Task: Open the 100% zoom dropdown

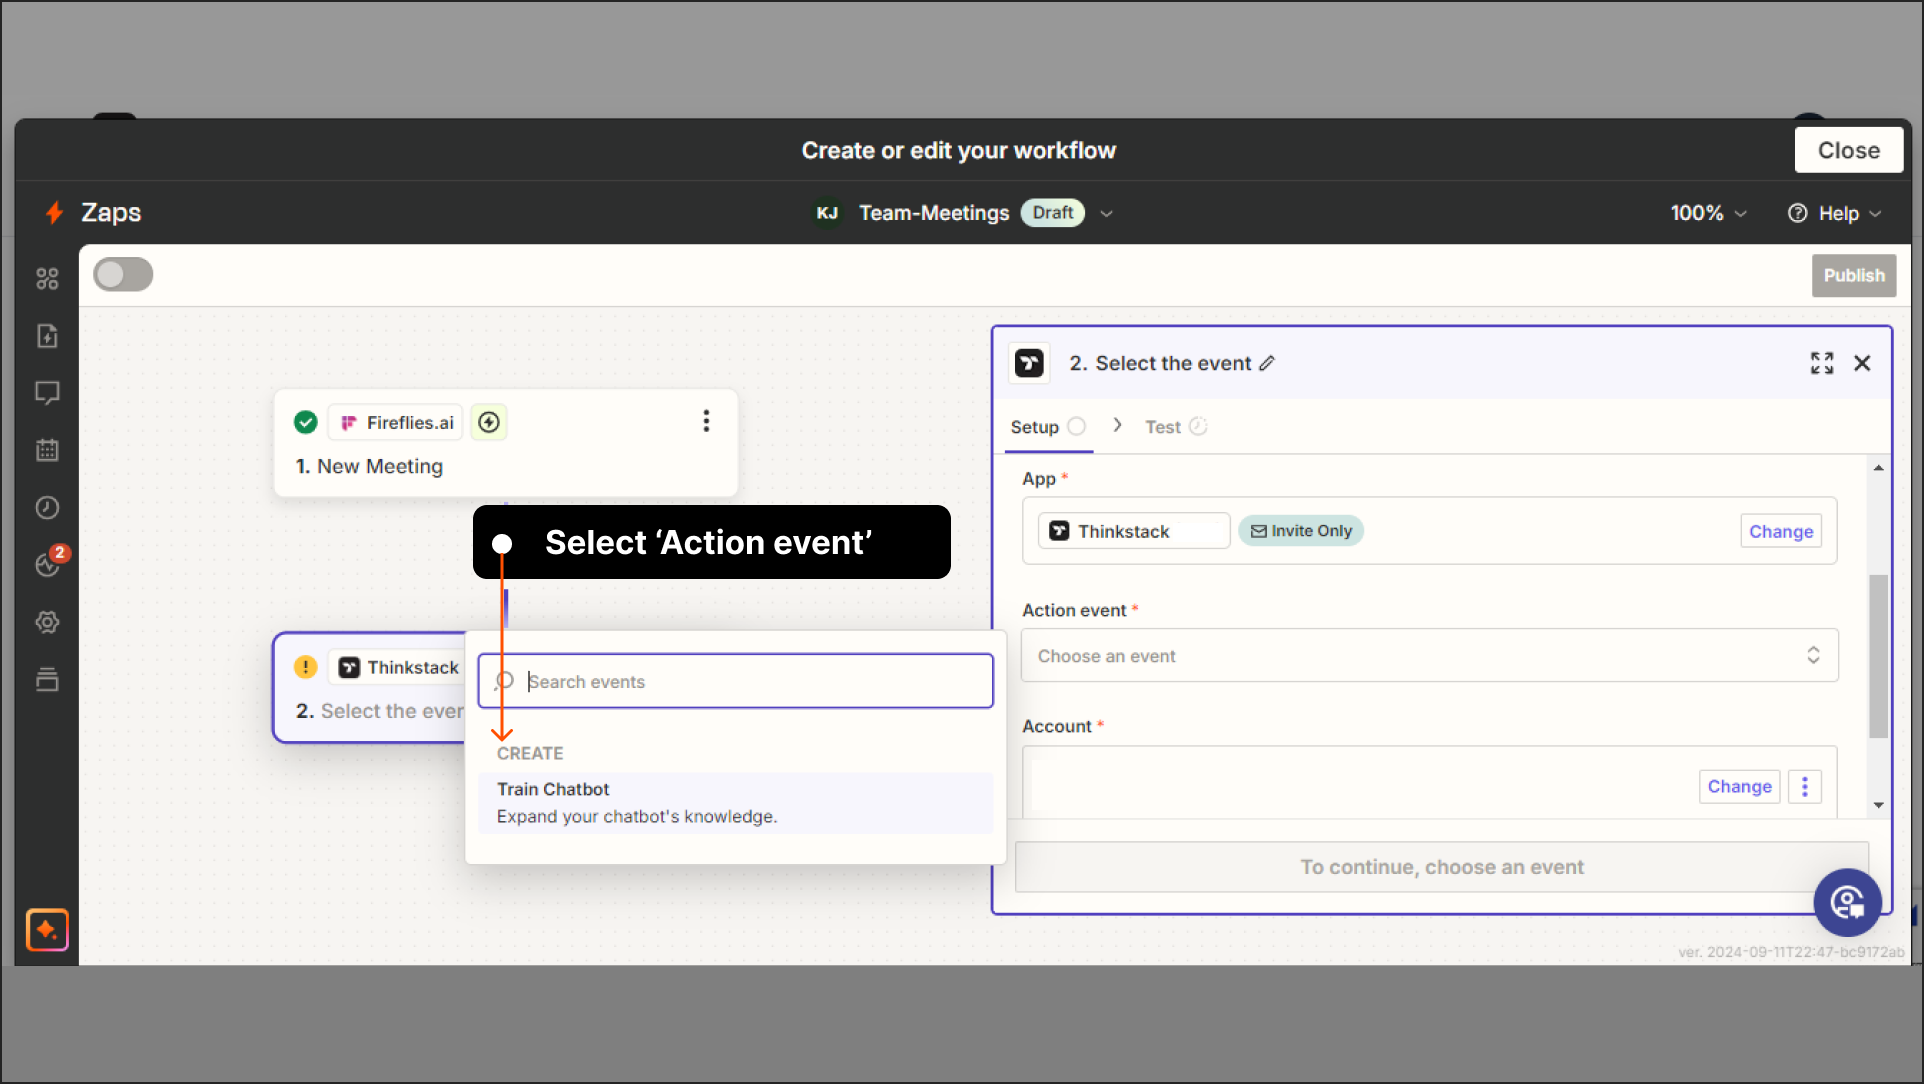Action: click(x=1708, y=213)
